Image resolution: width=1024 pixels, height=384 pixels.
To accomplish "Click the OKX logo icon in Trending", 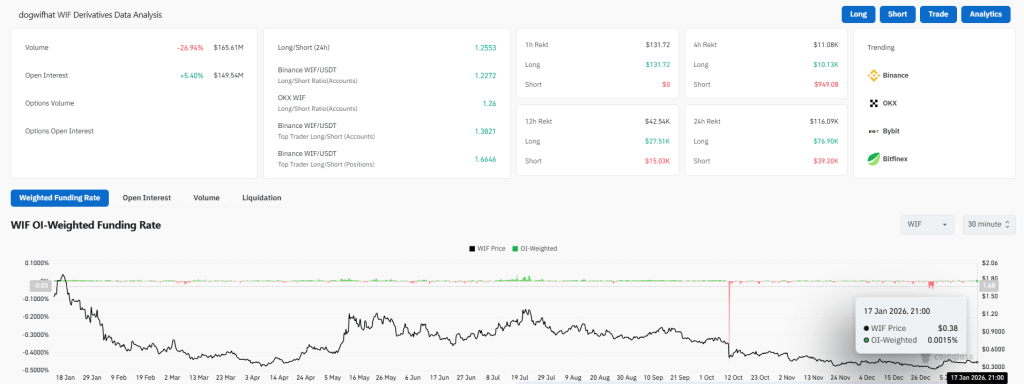I will [873, 103].
